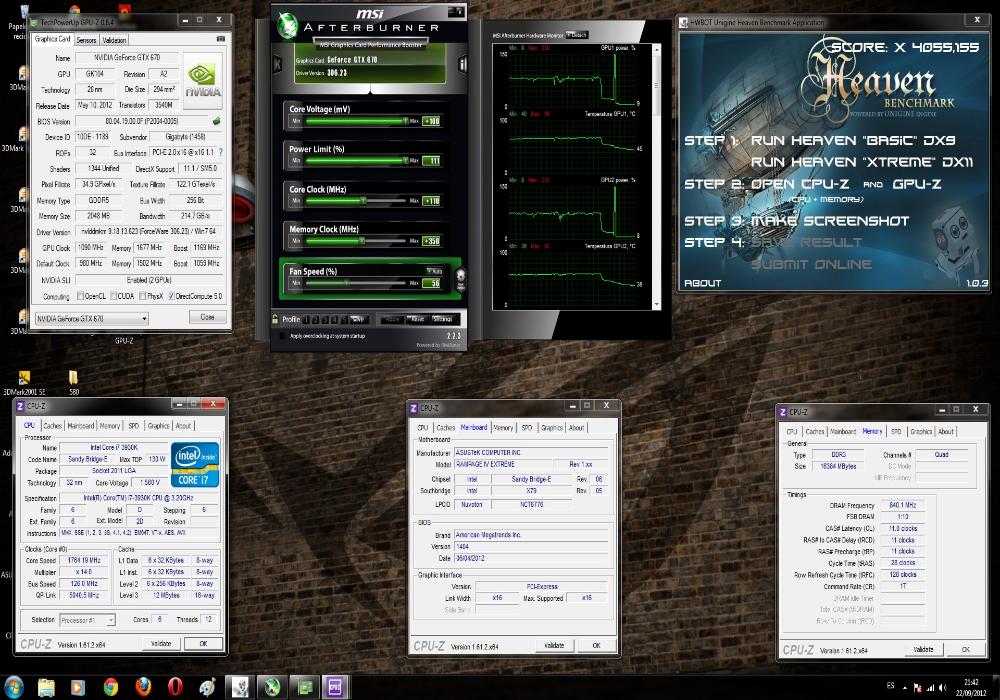The width and height of the screenshot is (1000, 700).
Task: Click the Power Limit slider
Action: click(356, 161)
